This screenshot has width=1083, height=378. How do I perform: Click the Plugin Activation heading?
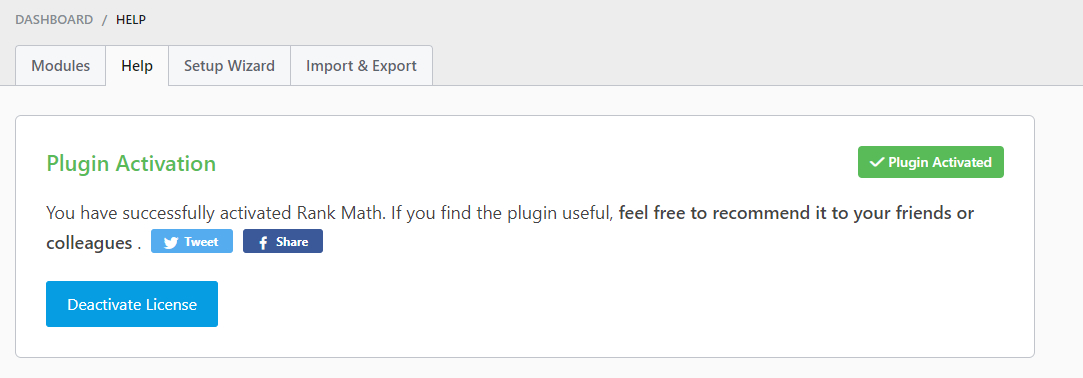131,164
